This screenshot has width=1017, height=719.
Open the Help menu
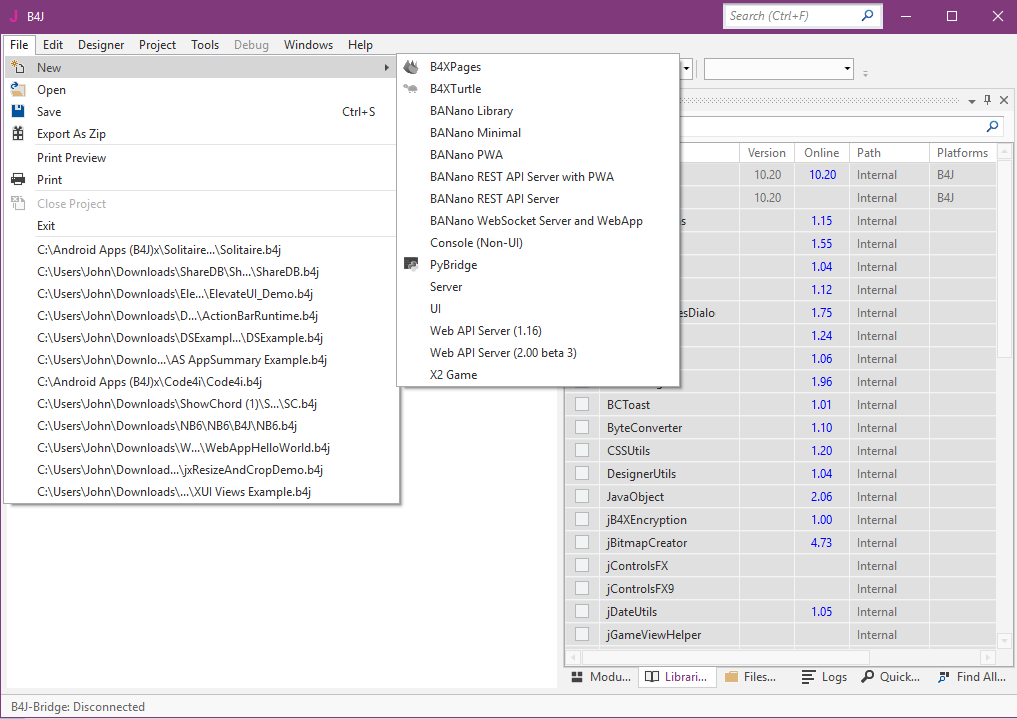[360, 45]
